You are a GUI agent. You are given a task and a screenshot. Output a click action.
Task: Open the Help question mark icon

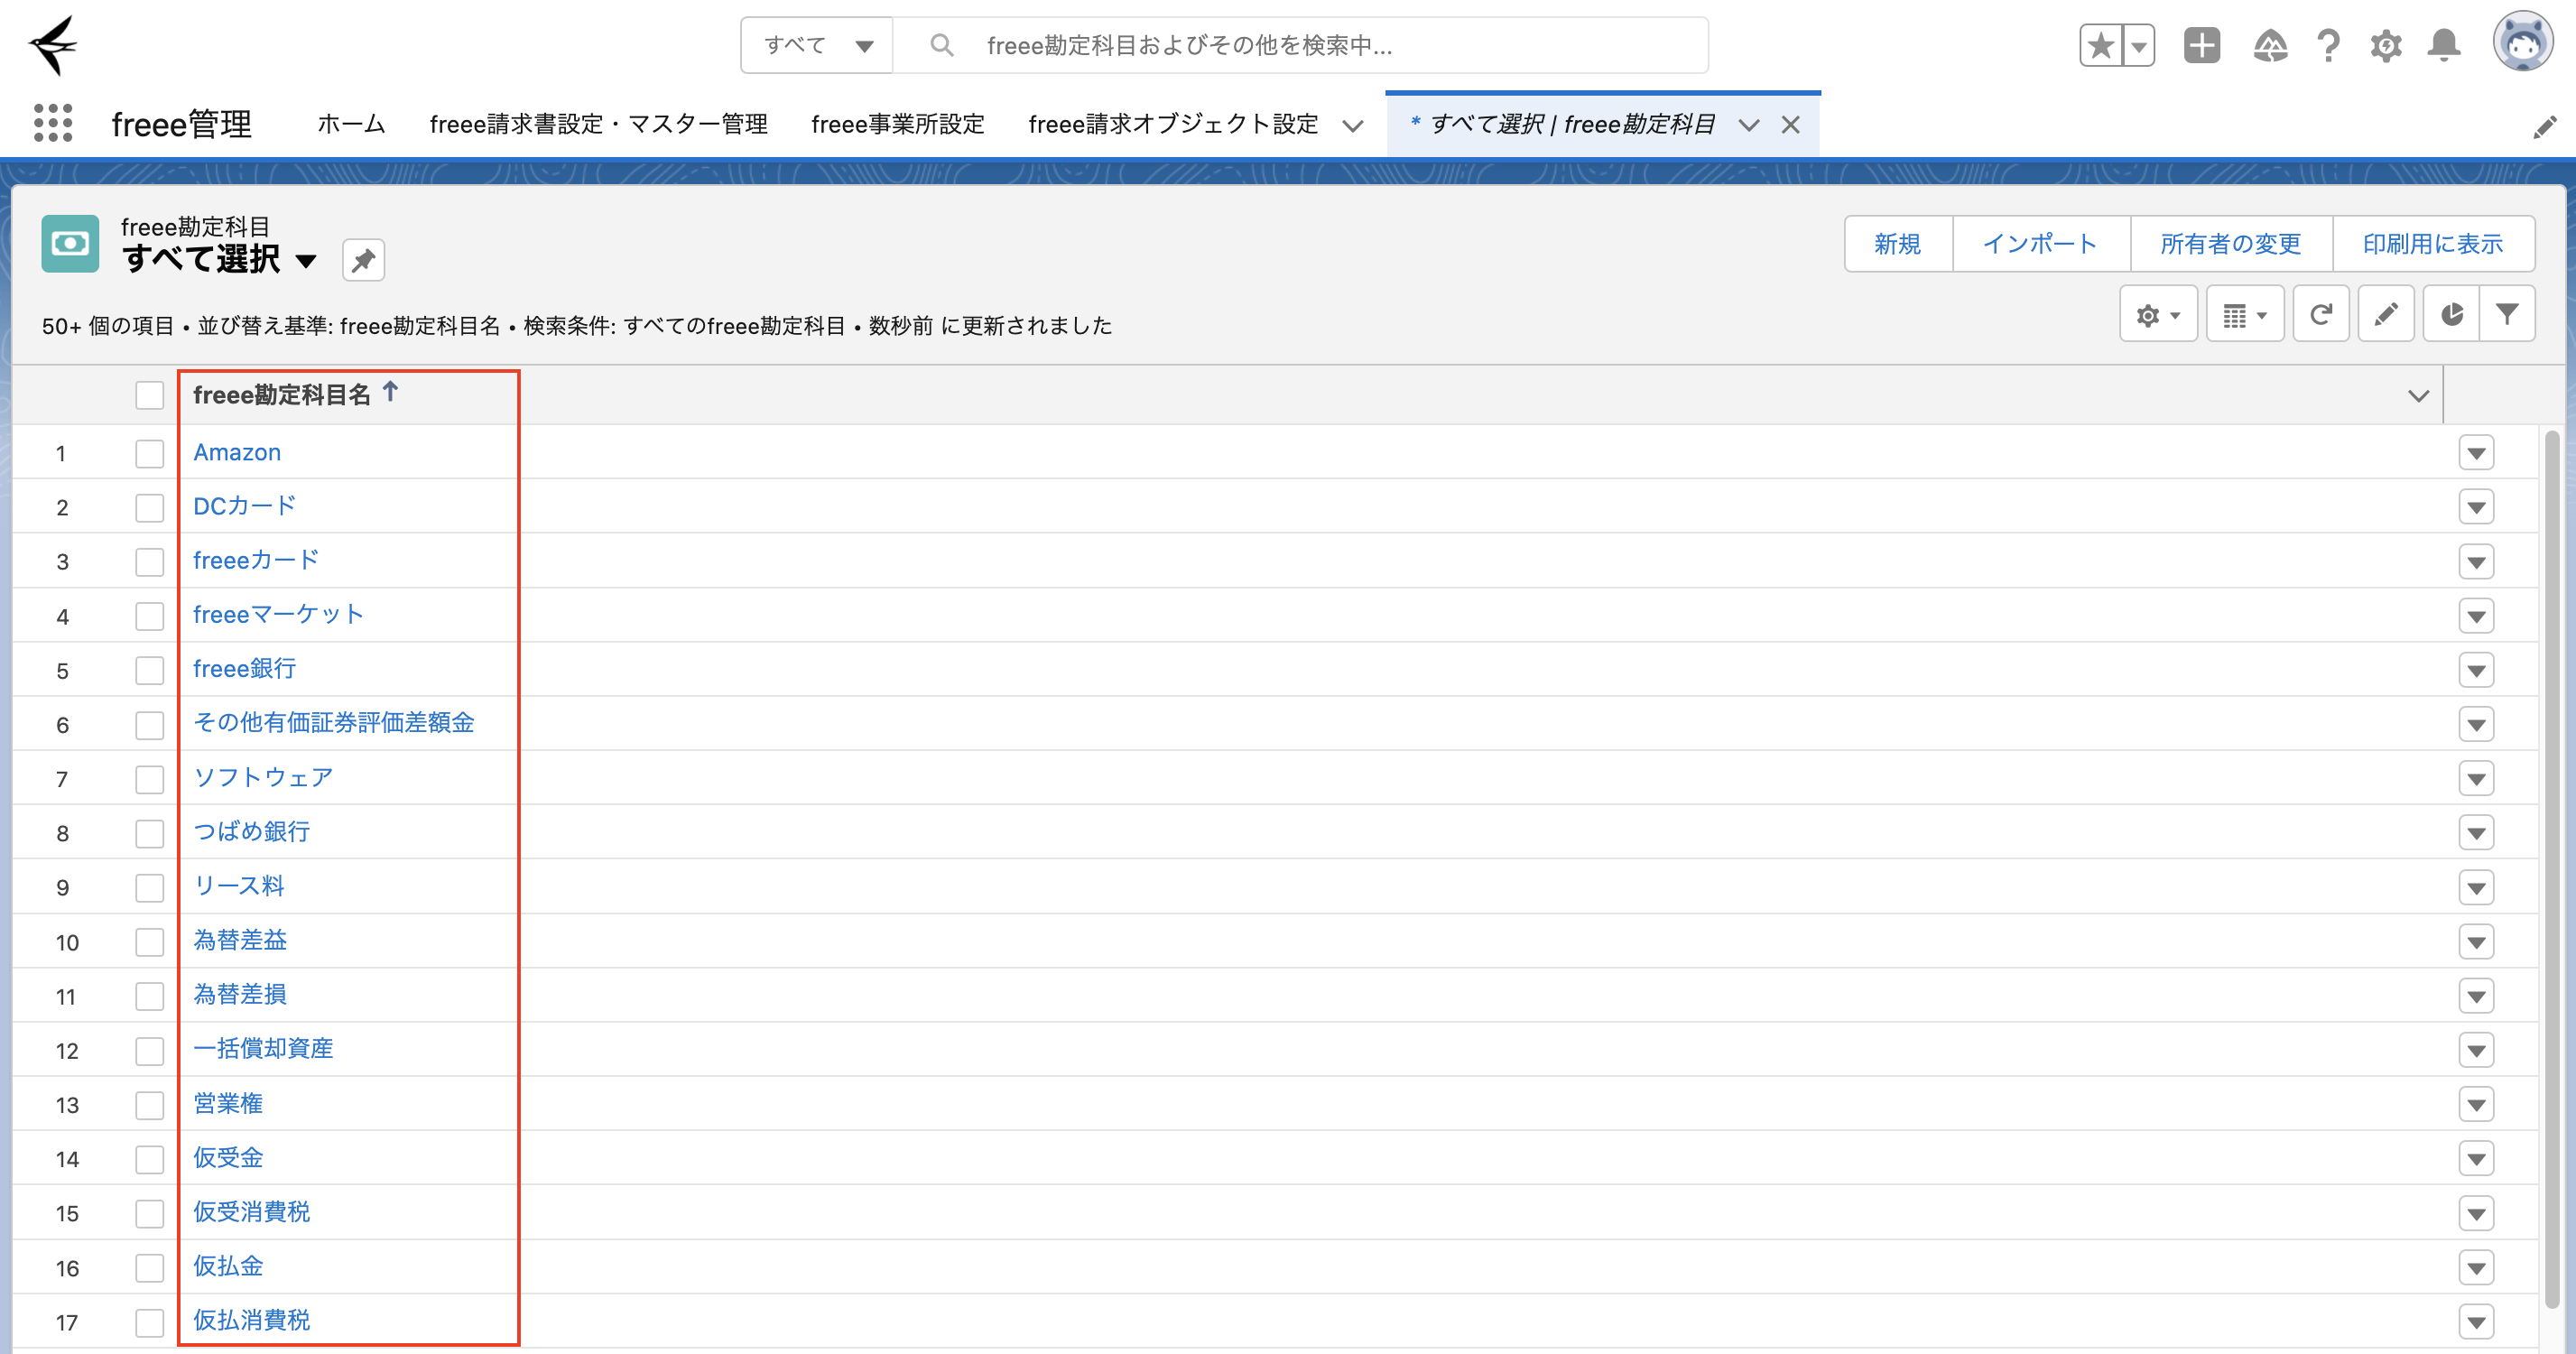coord(2328,45)
